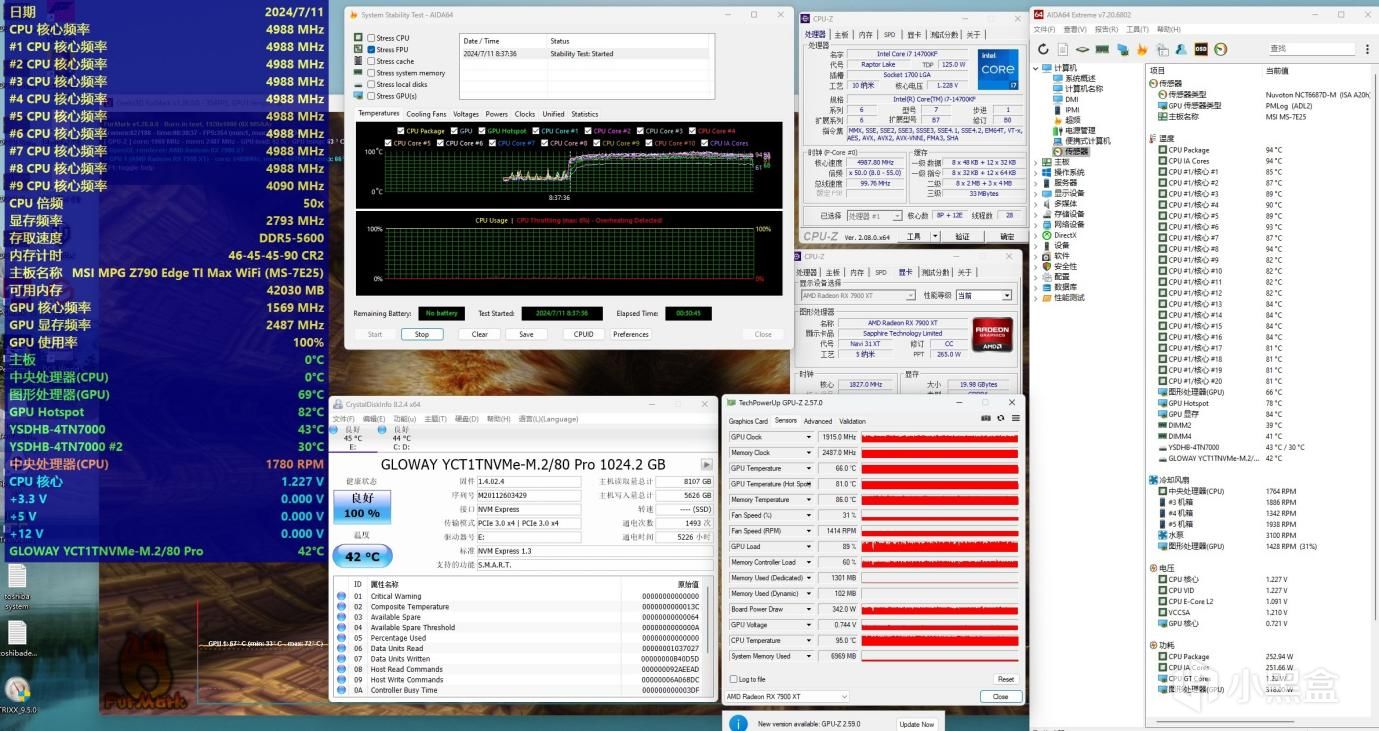Screen dimensions: 1379x731
Task: Check the Log to file box in GPU-Z
Action: [x=733, y=679]
